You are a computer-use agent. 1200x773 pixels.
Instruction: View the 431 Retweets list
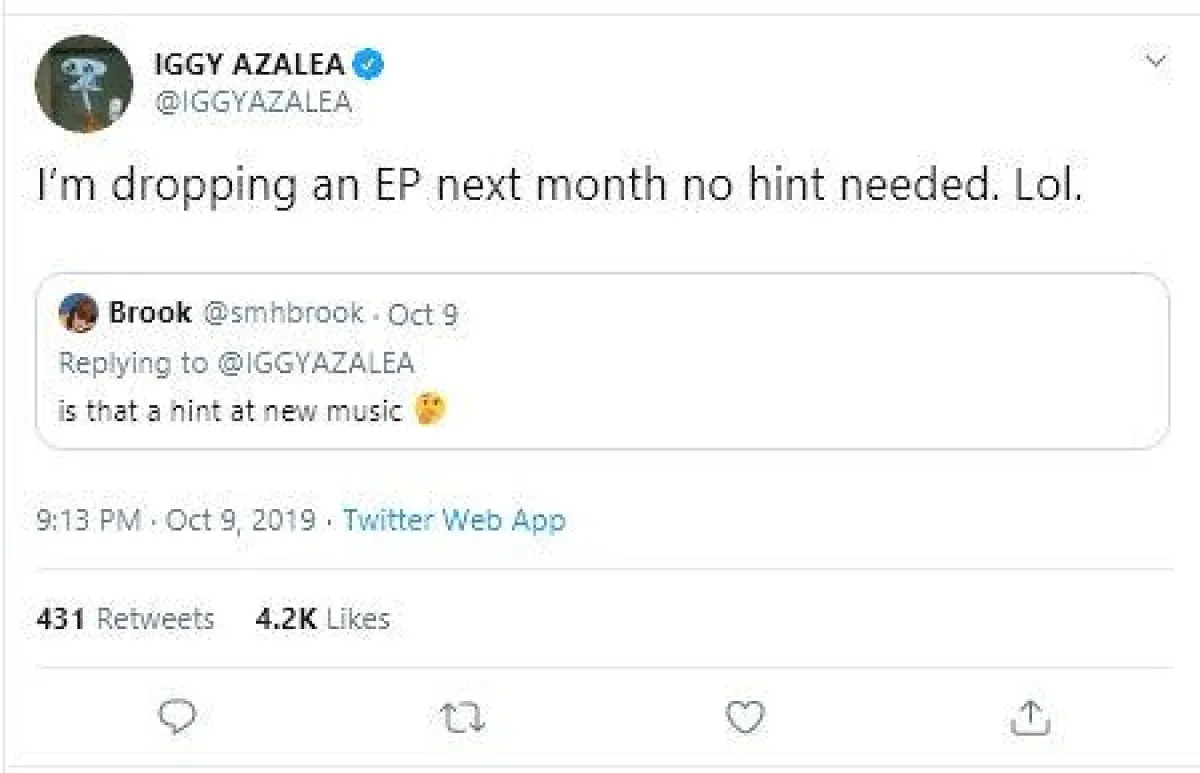(125, 619)
